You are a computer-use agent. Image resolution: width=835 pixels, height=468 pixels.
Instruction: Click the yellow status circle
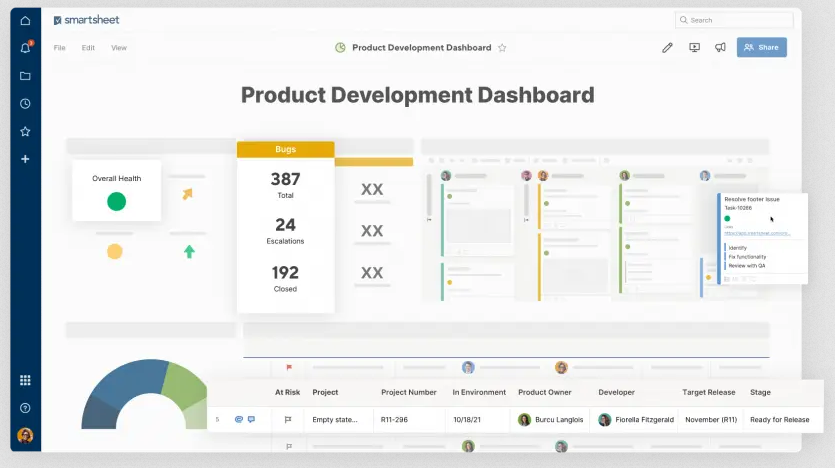114,251
